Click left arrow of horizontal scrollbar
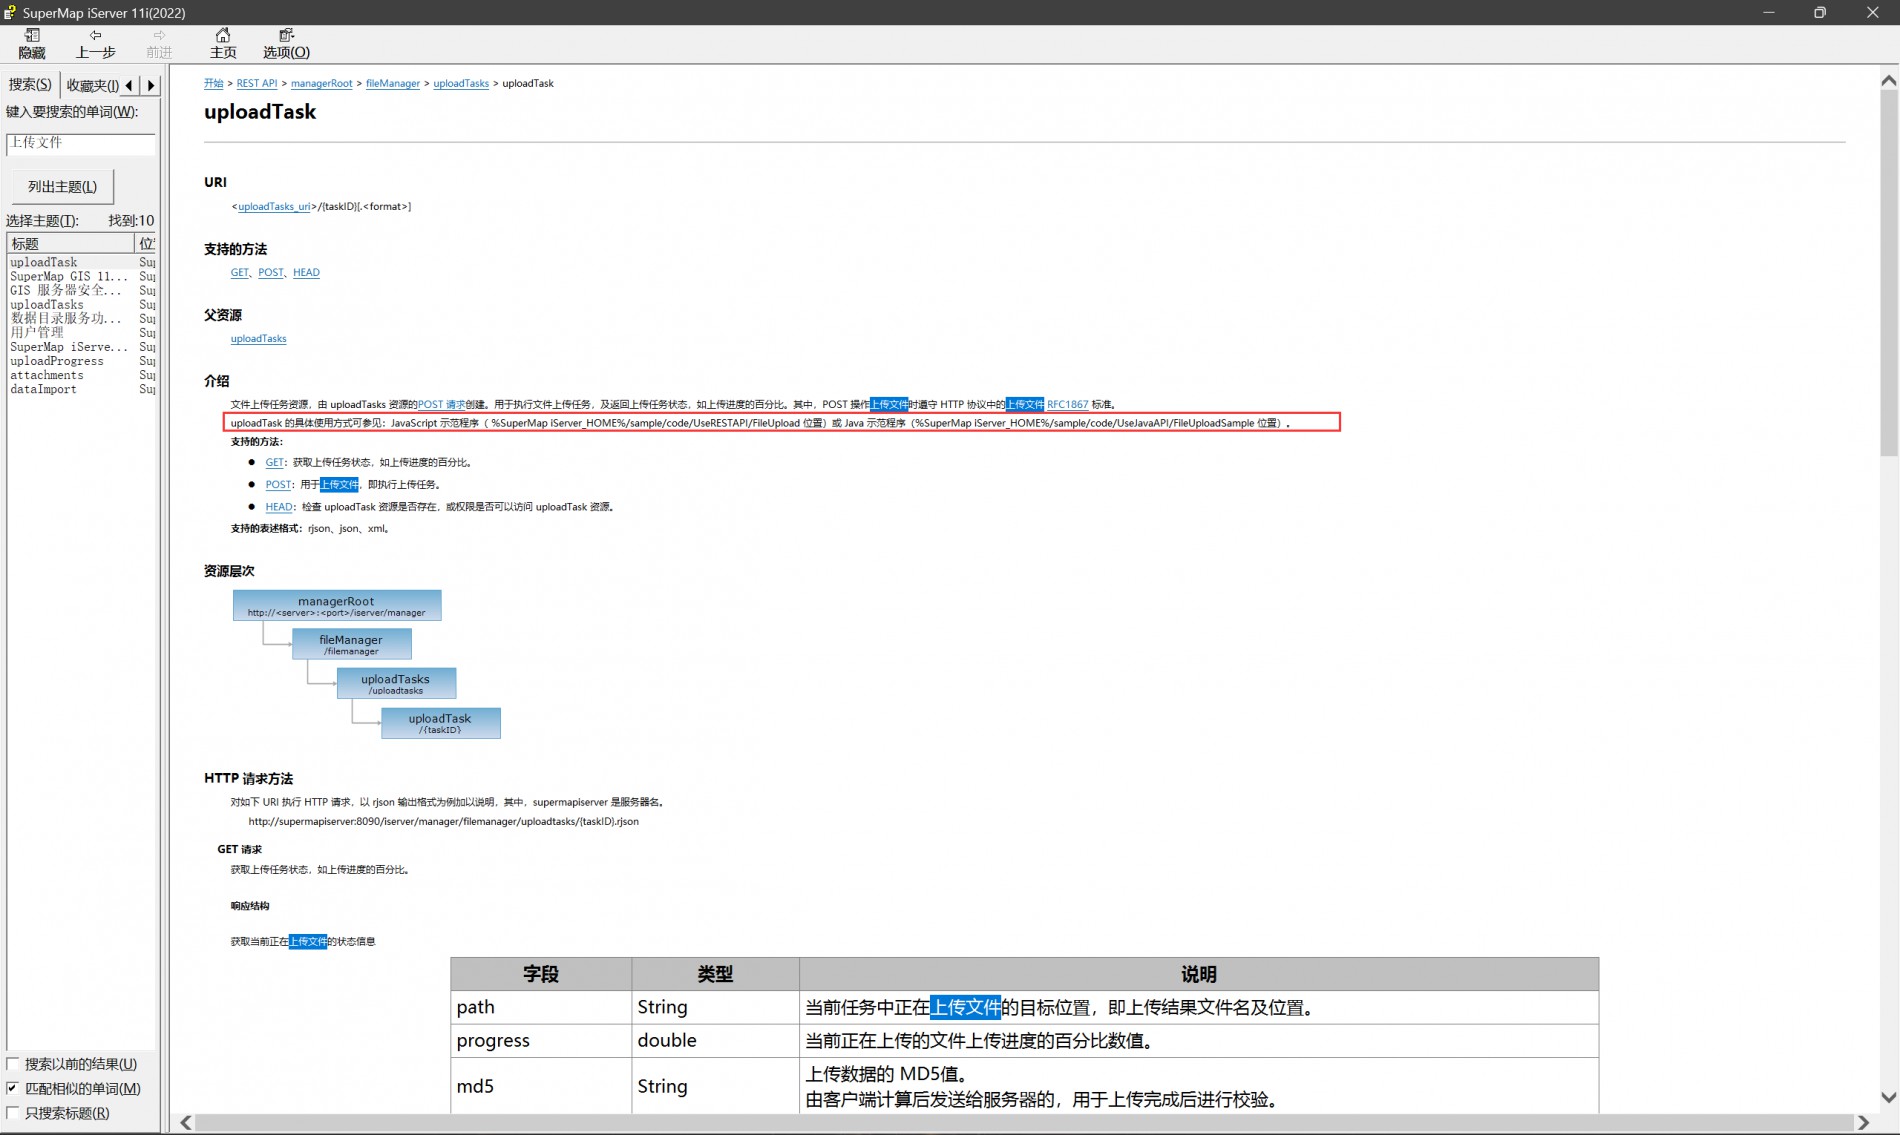Image resolution: width=1900 pixels, height=1135 pixels. point(186,1123)
